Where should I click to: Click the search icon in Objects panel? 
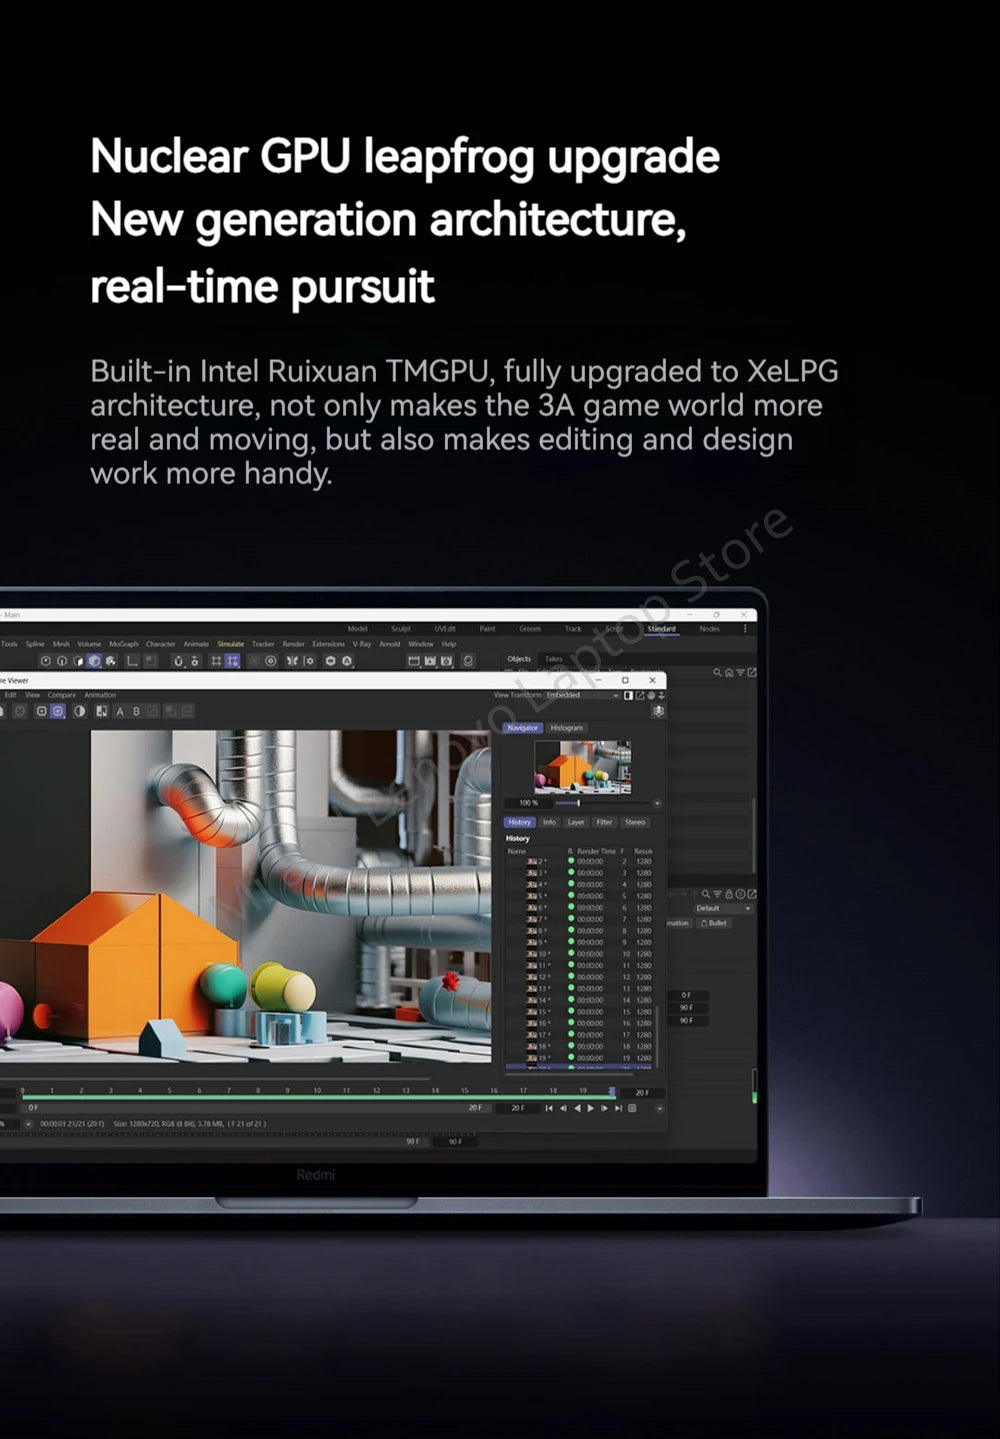click(717, 673)
